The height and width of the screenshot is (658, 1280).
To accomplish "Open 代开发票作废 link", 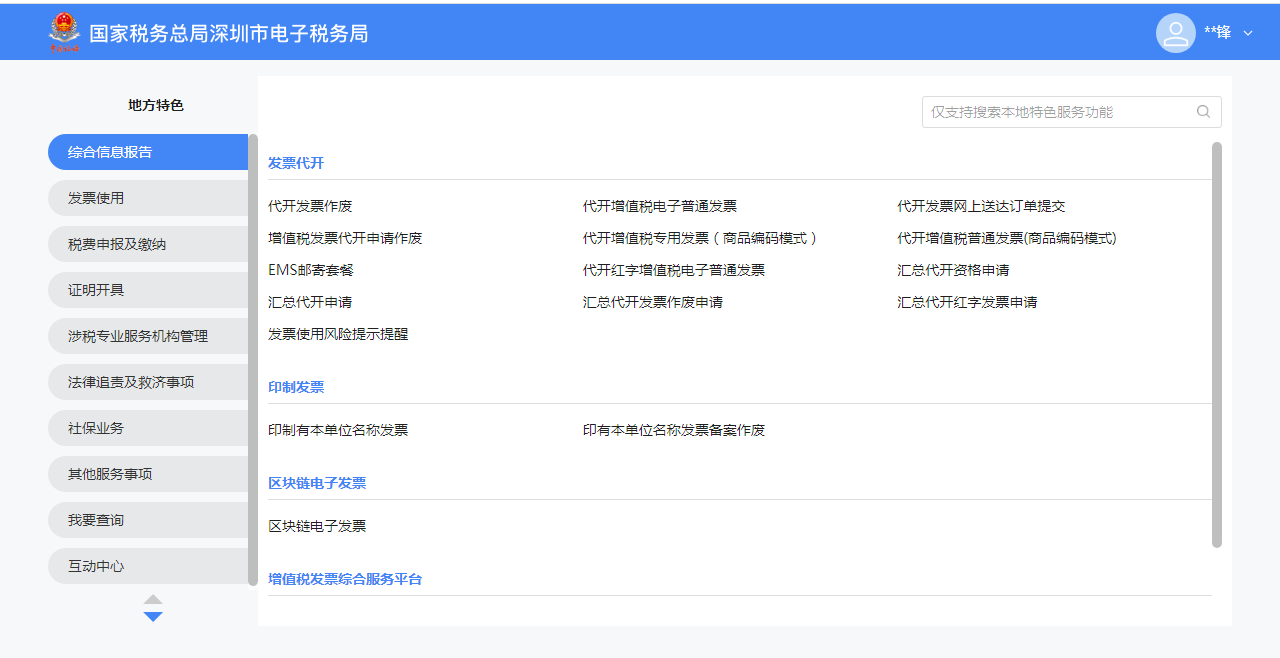I will (x=310, y=206).
